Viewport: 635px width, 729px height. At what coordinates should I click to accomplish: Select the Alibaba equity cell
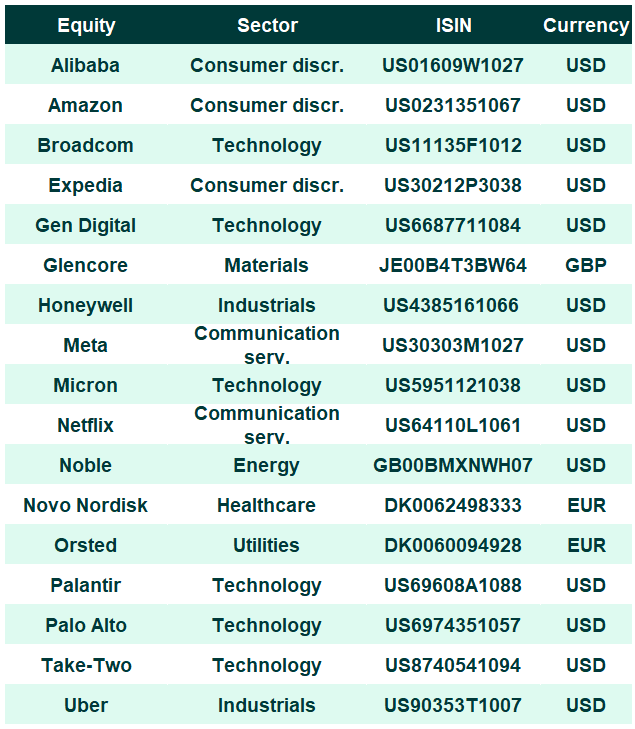coord(86,65)
